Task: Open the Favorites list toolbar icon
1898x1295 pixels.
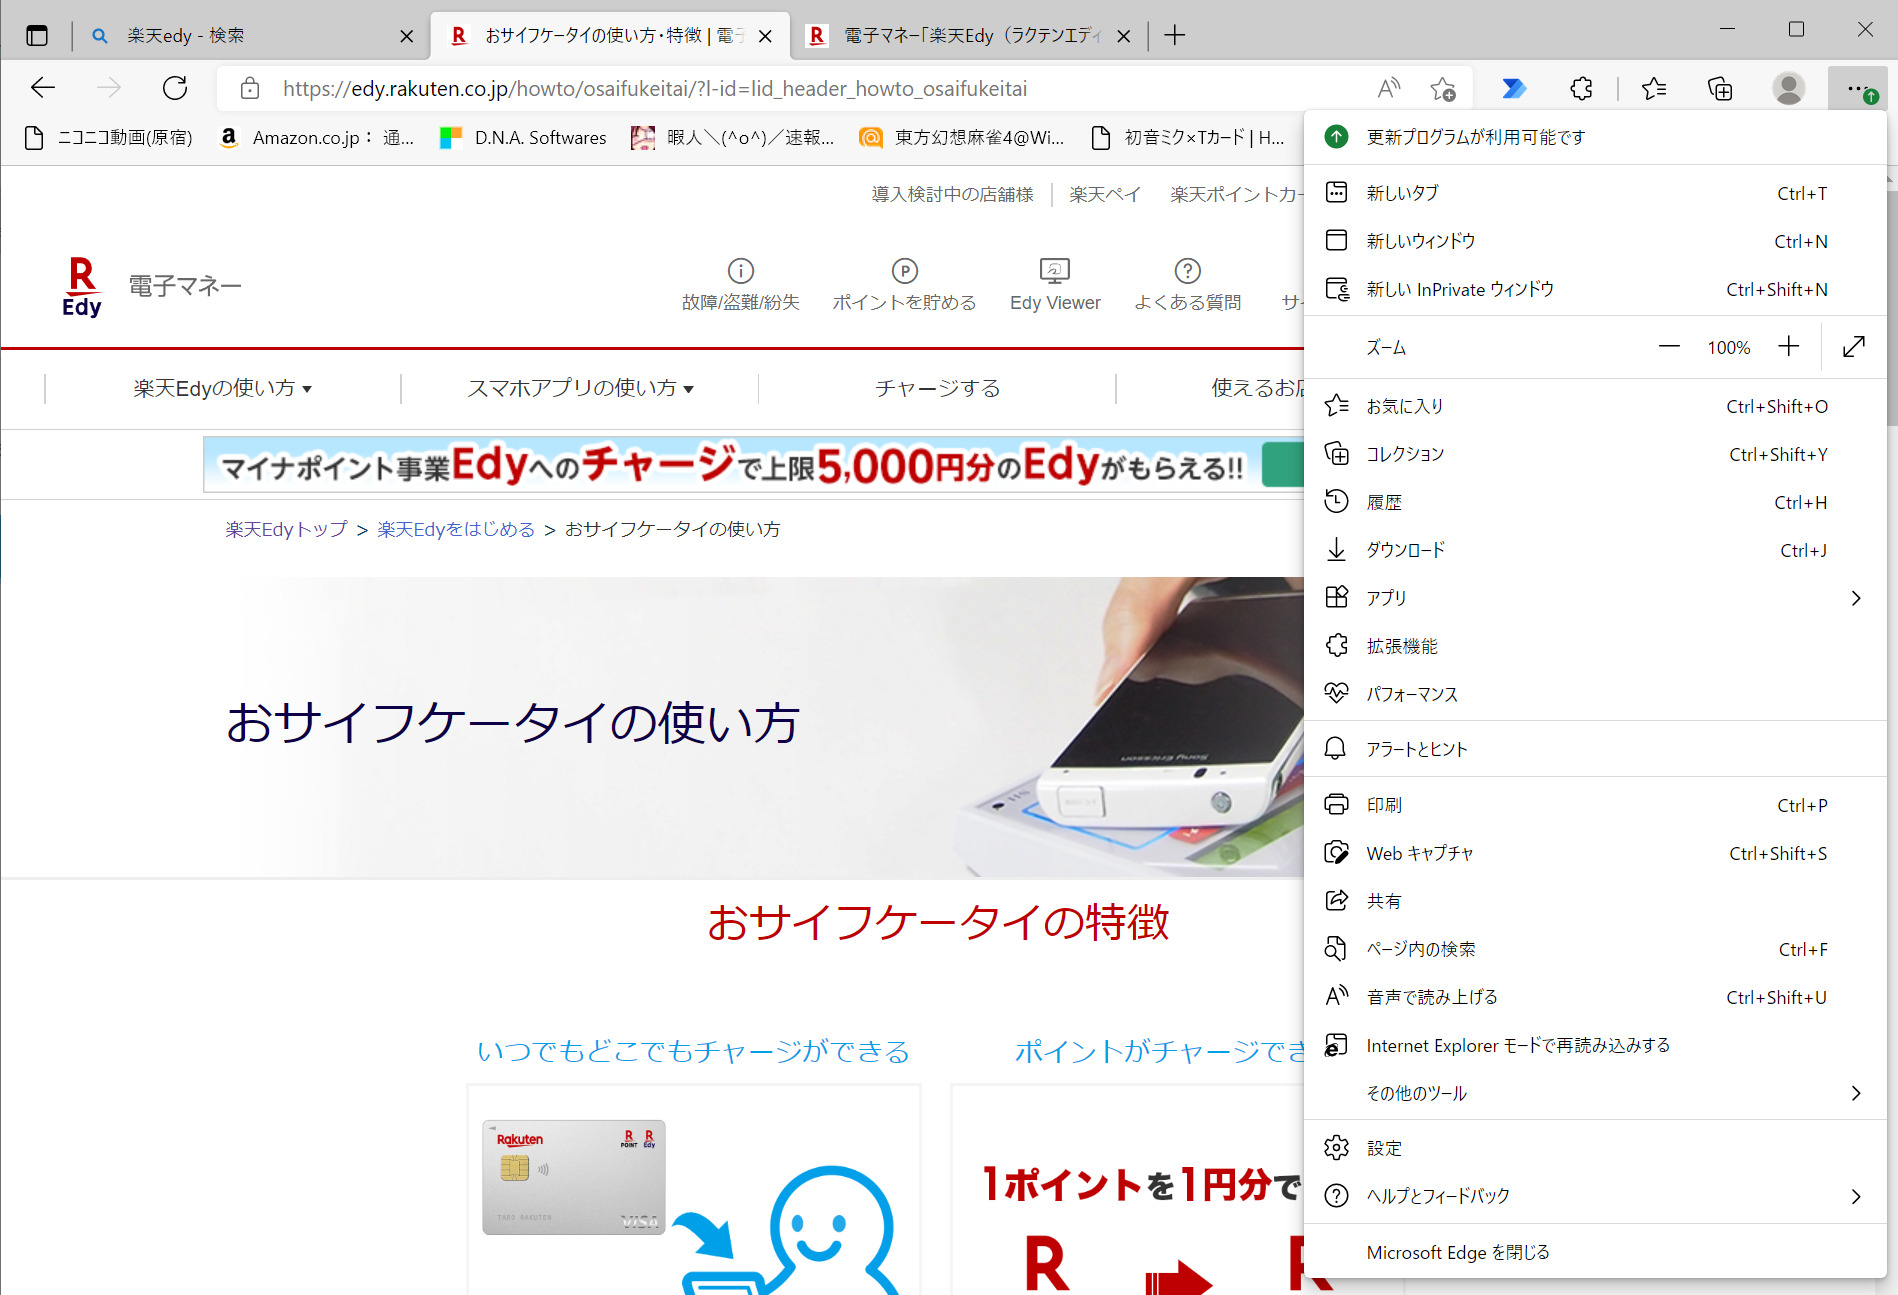Action: pyautogui.click(x=1654, y=89)
